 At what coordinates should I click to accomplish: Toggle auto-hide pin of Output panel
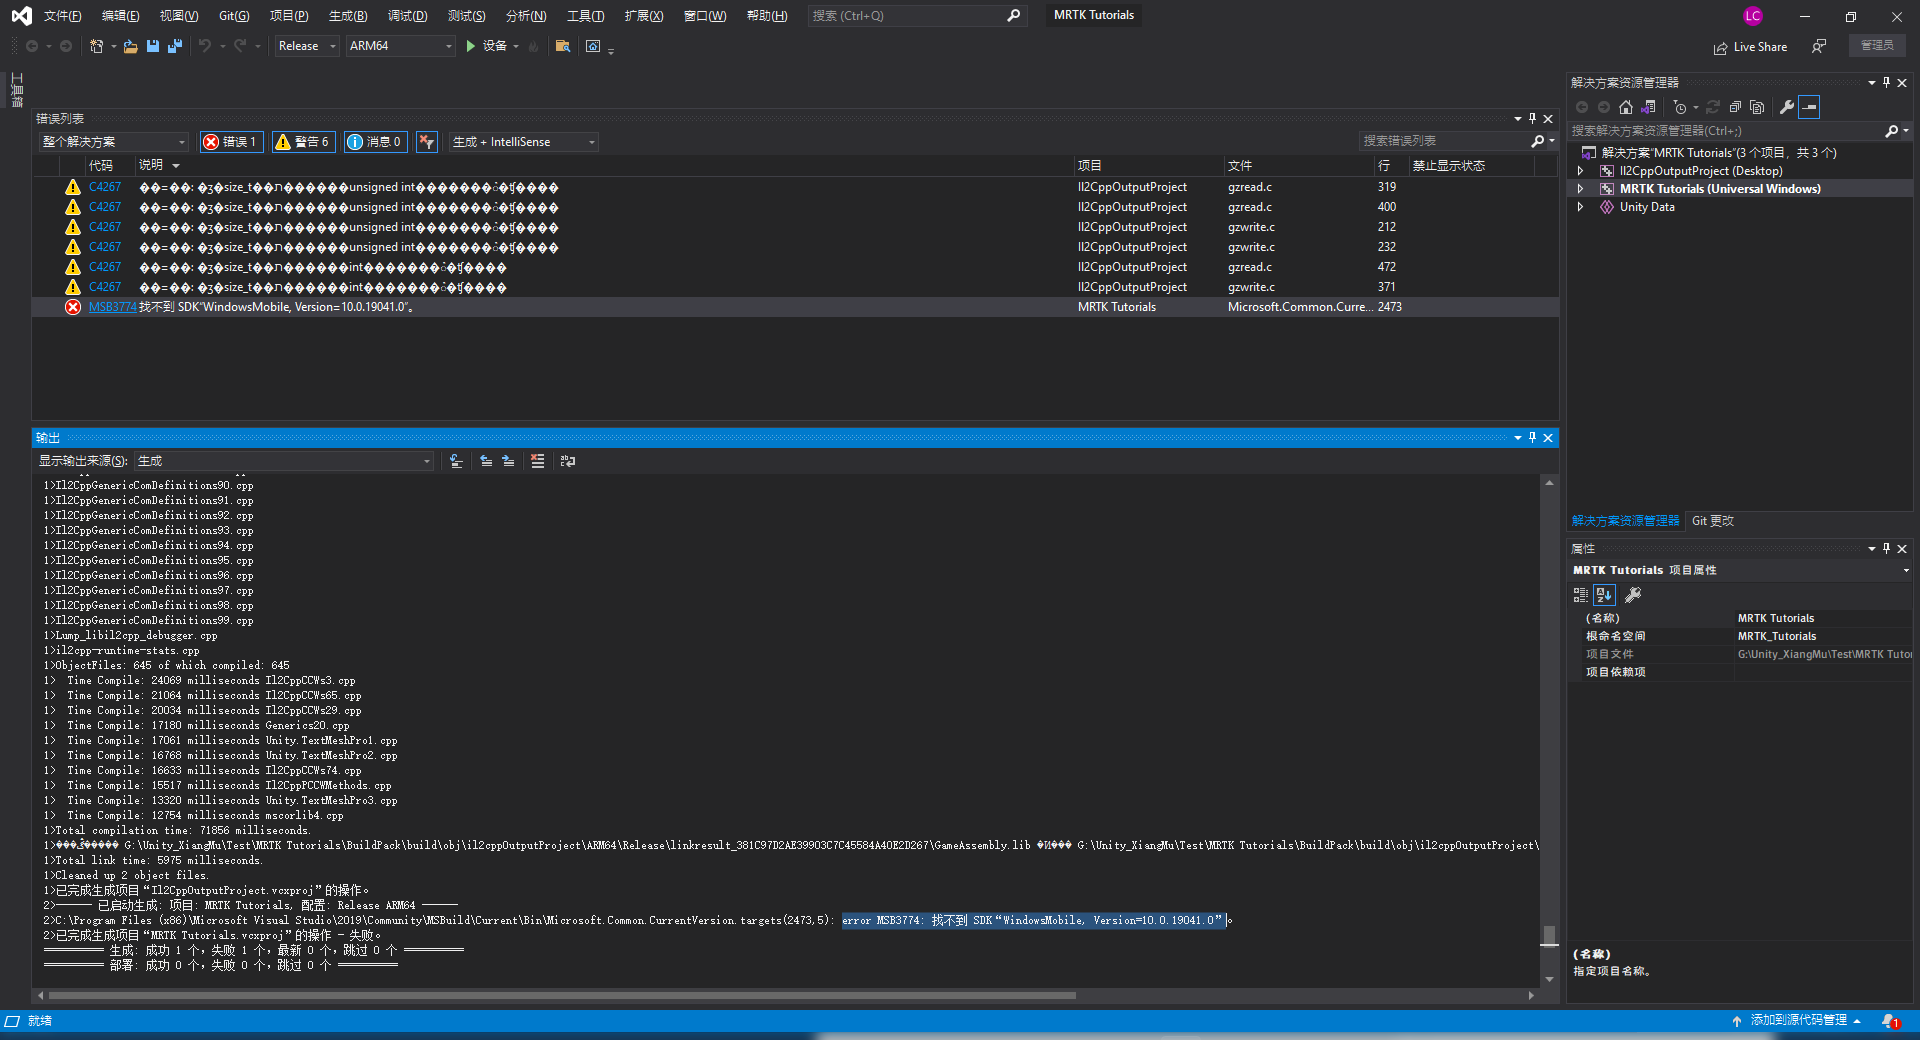(x=1532, y=438)
